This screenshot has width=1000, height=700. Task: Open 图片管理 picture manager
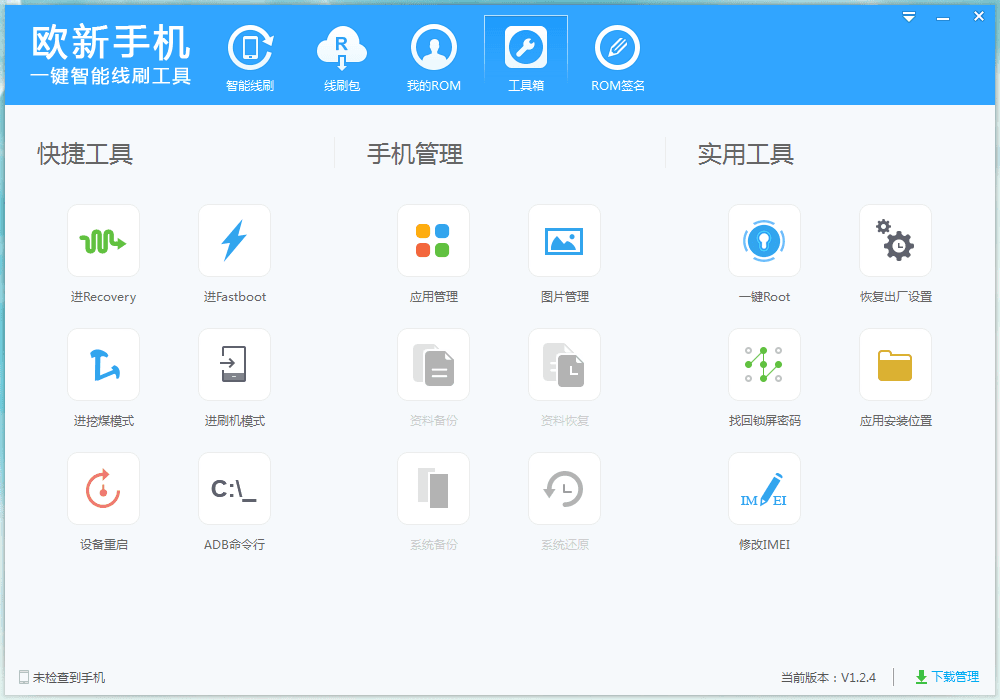pos(564,241)
